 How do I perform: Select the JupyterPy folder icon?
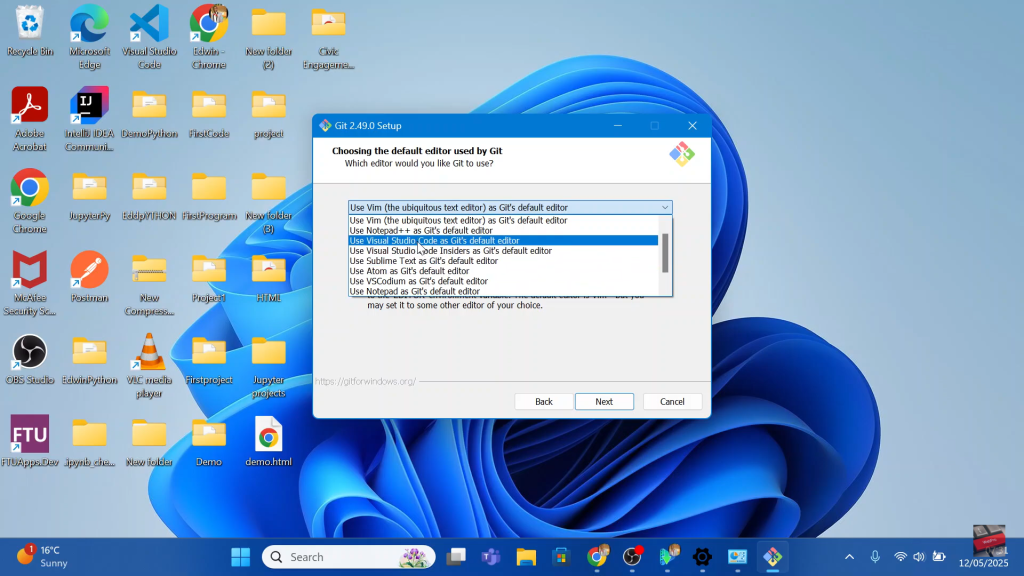pos(89,196)
